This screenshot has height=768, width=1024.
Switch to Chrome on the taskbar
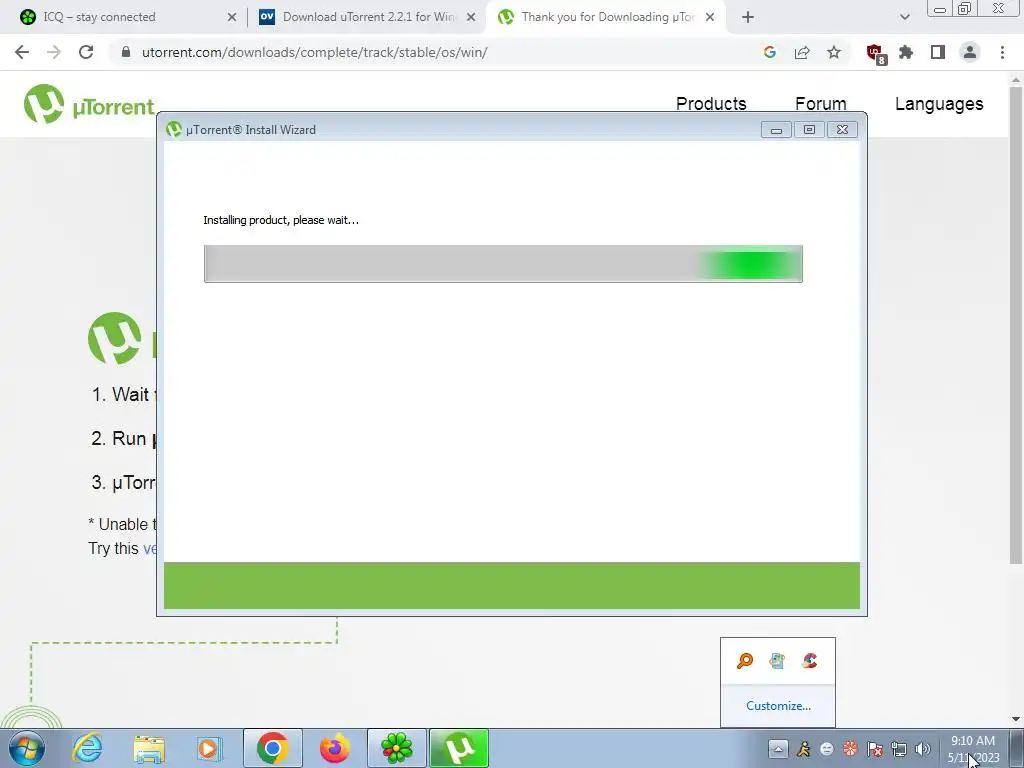272,748
